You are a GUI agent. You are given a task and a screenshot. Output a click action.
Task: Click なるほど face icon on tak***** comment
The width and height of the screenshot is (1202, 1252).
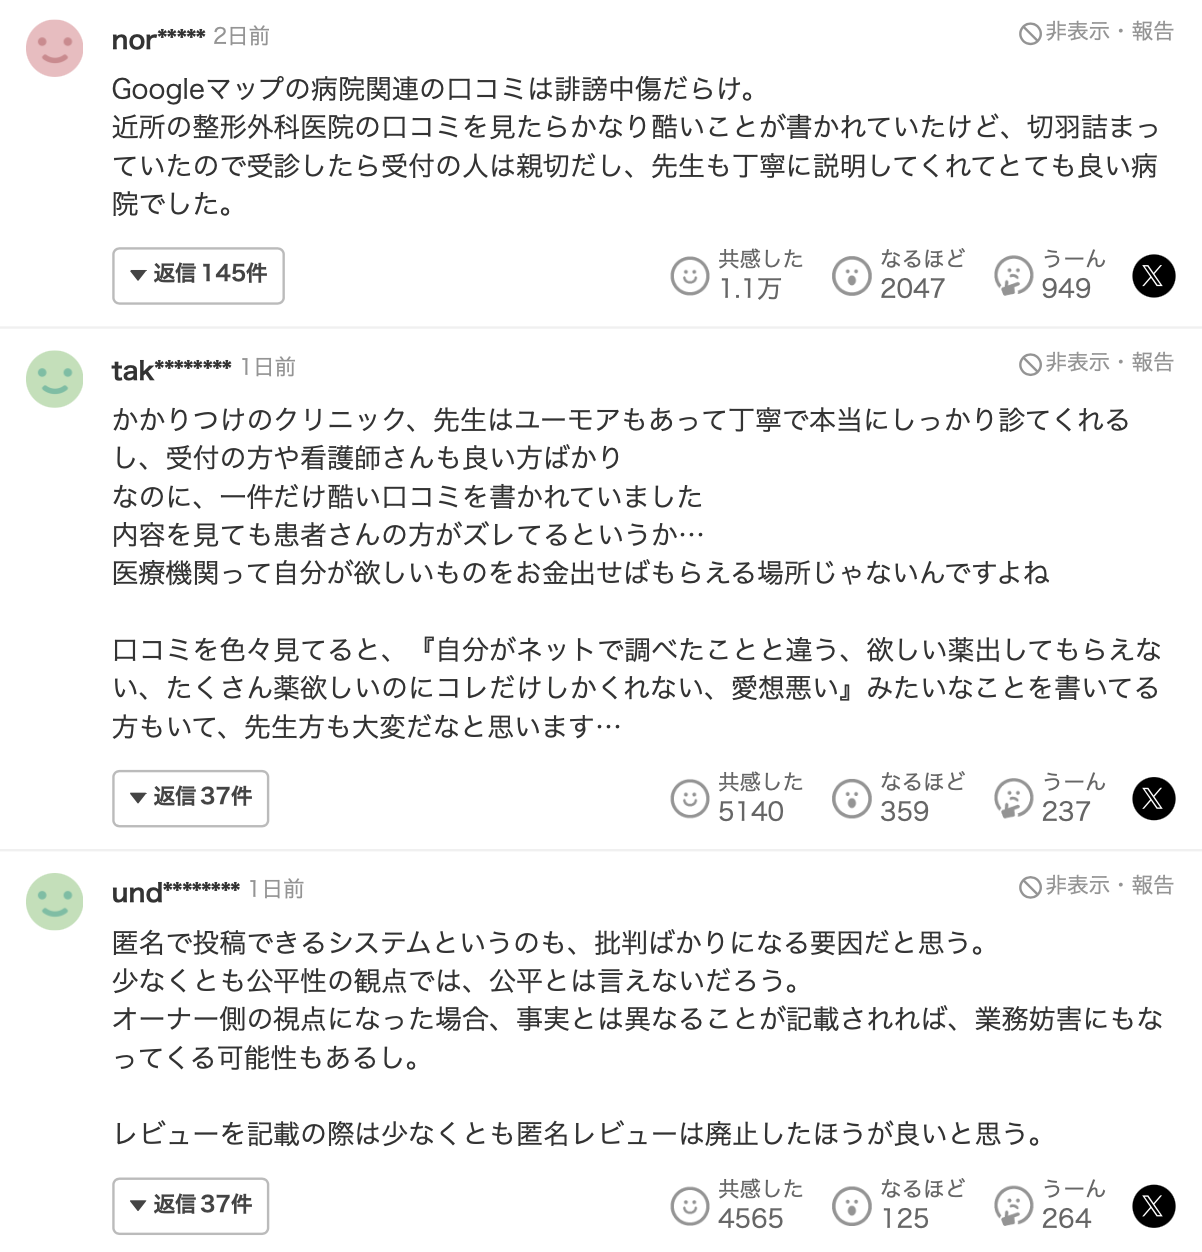tap(851, 798)
